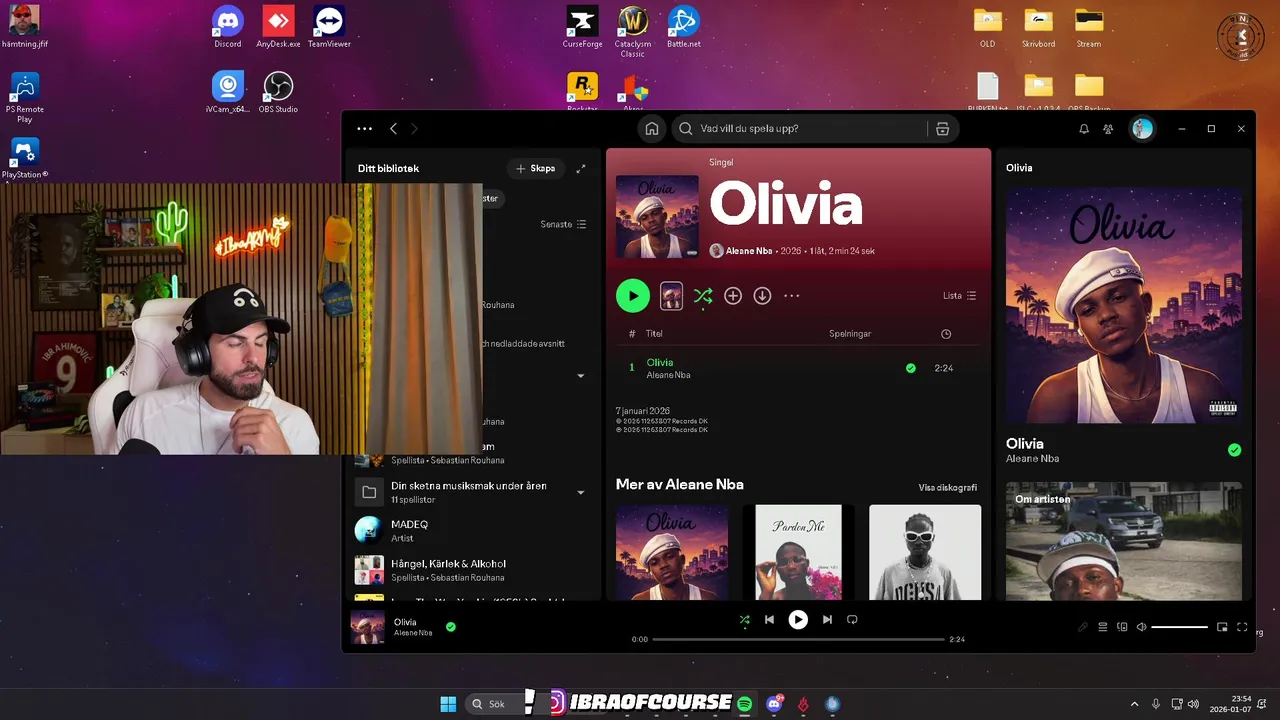This screenshot has width=1280, height=720.
Task: Open Battle.net desktop shortcut
Action: 684,27
